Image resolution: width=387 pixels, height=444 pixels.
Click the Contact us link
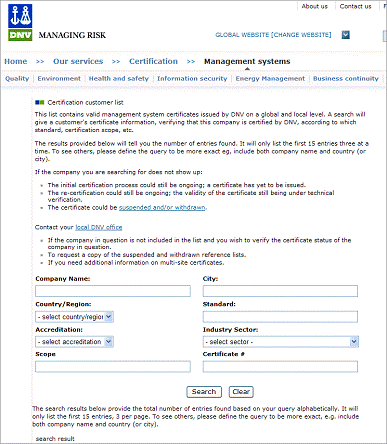pyautogui.click(x=355, y=6)
